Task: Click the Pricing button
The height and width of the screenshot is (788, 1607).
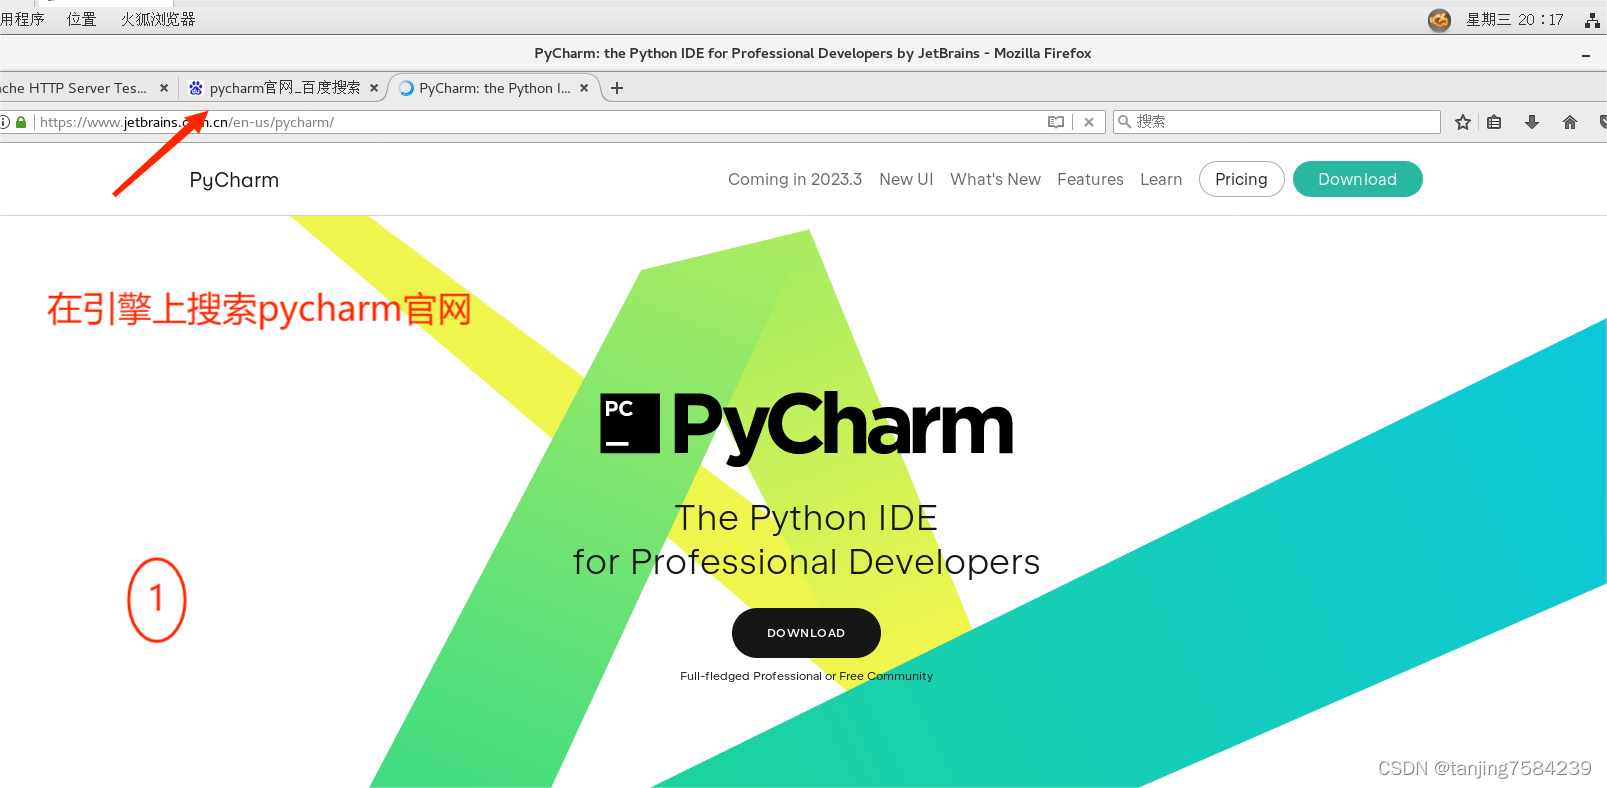Action: coord(1241,179)
